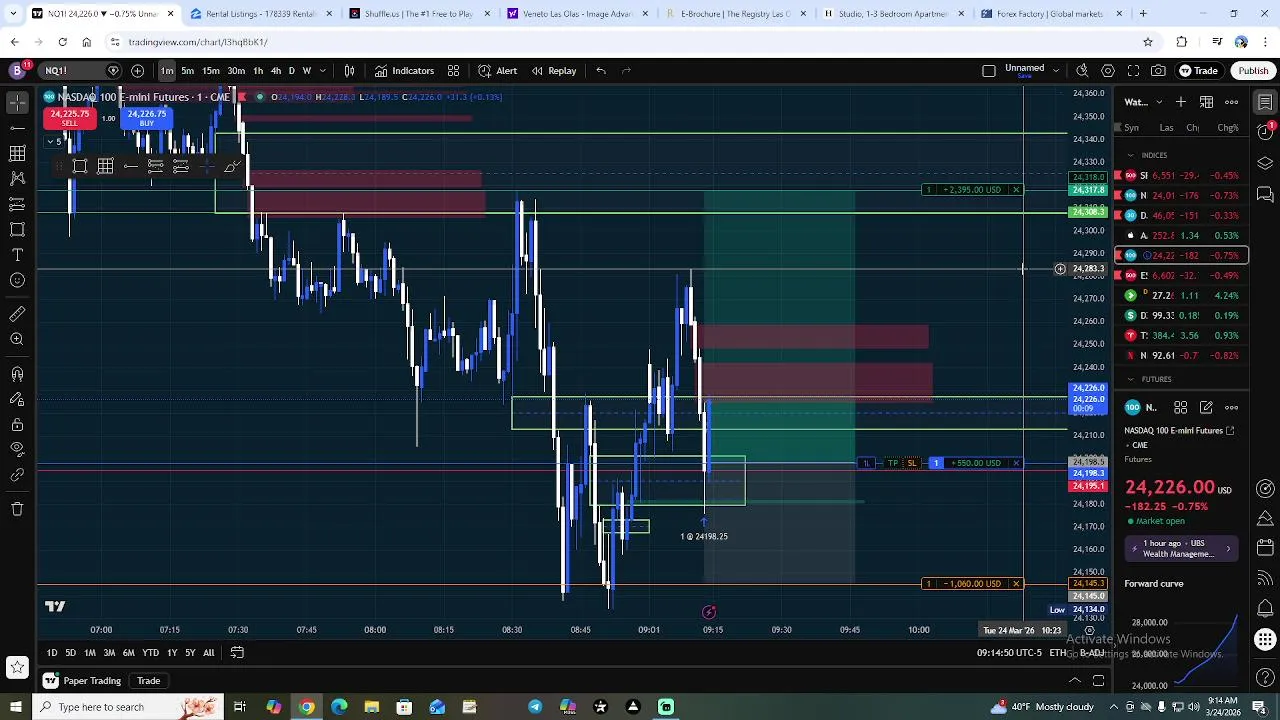Close the +2,395.00 USD take profit line
1280x720 pixels.
point(1016,190)
